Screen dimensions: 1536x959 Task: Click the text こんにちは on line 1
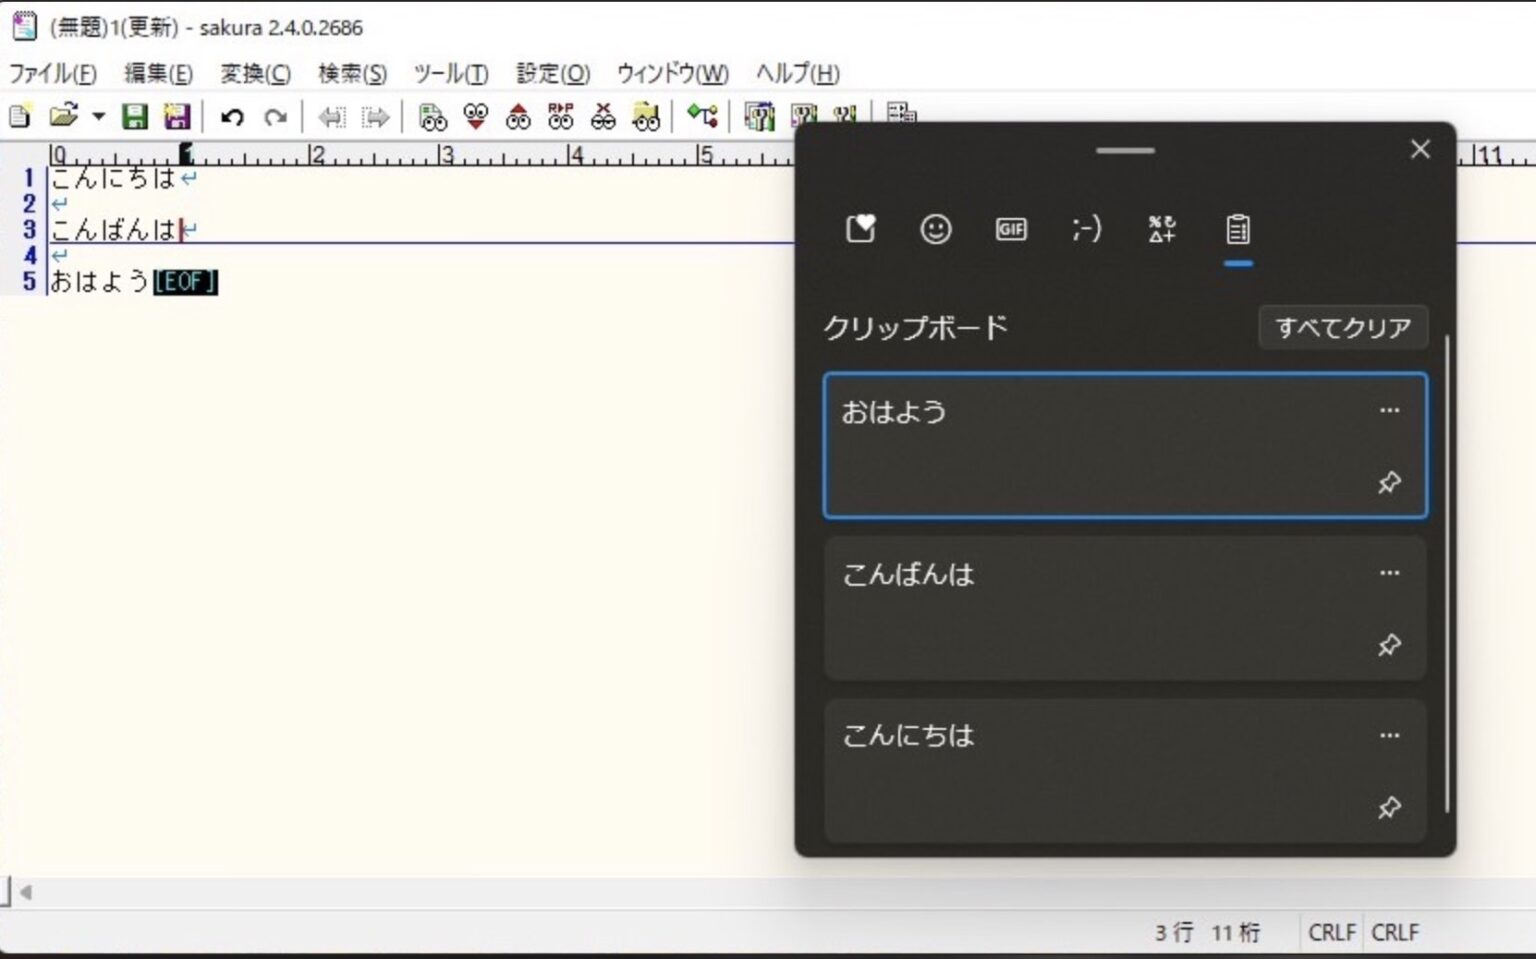tap(113, 178)
